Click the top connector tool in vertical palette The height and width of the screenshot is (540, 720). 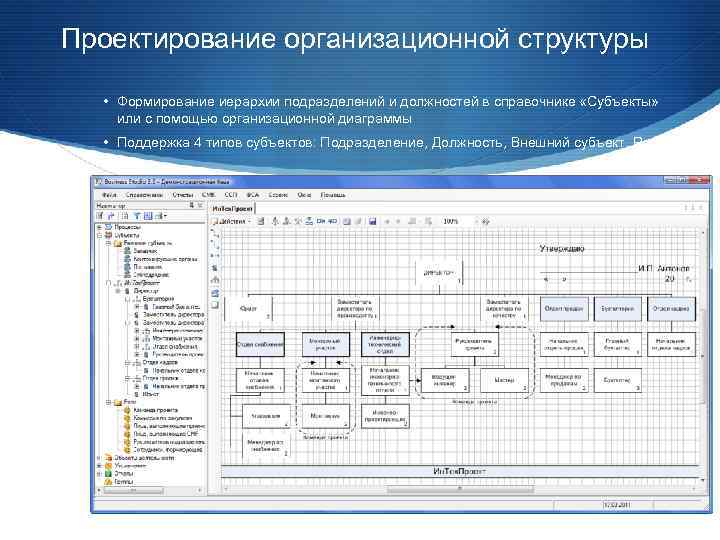[x=214, y=235]
